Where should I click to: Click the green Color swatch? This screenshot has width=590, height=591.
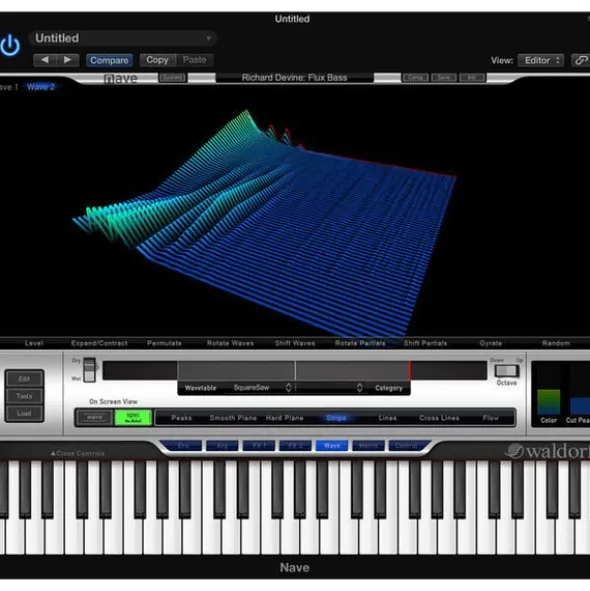[x=548, y=402]
